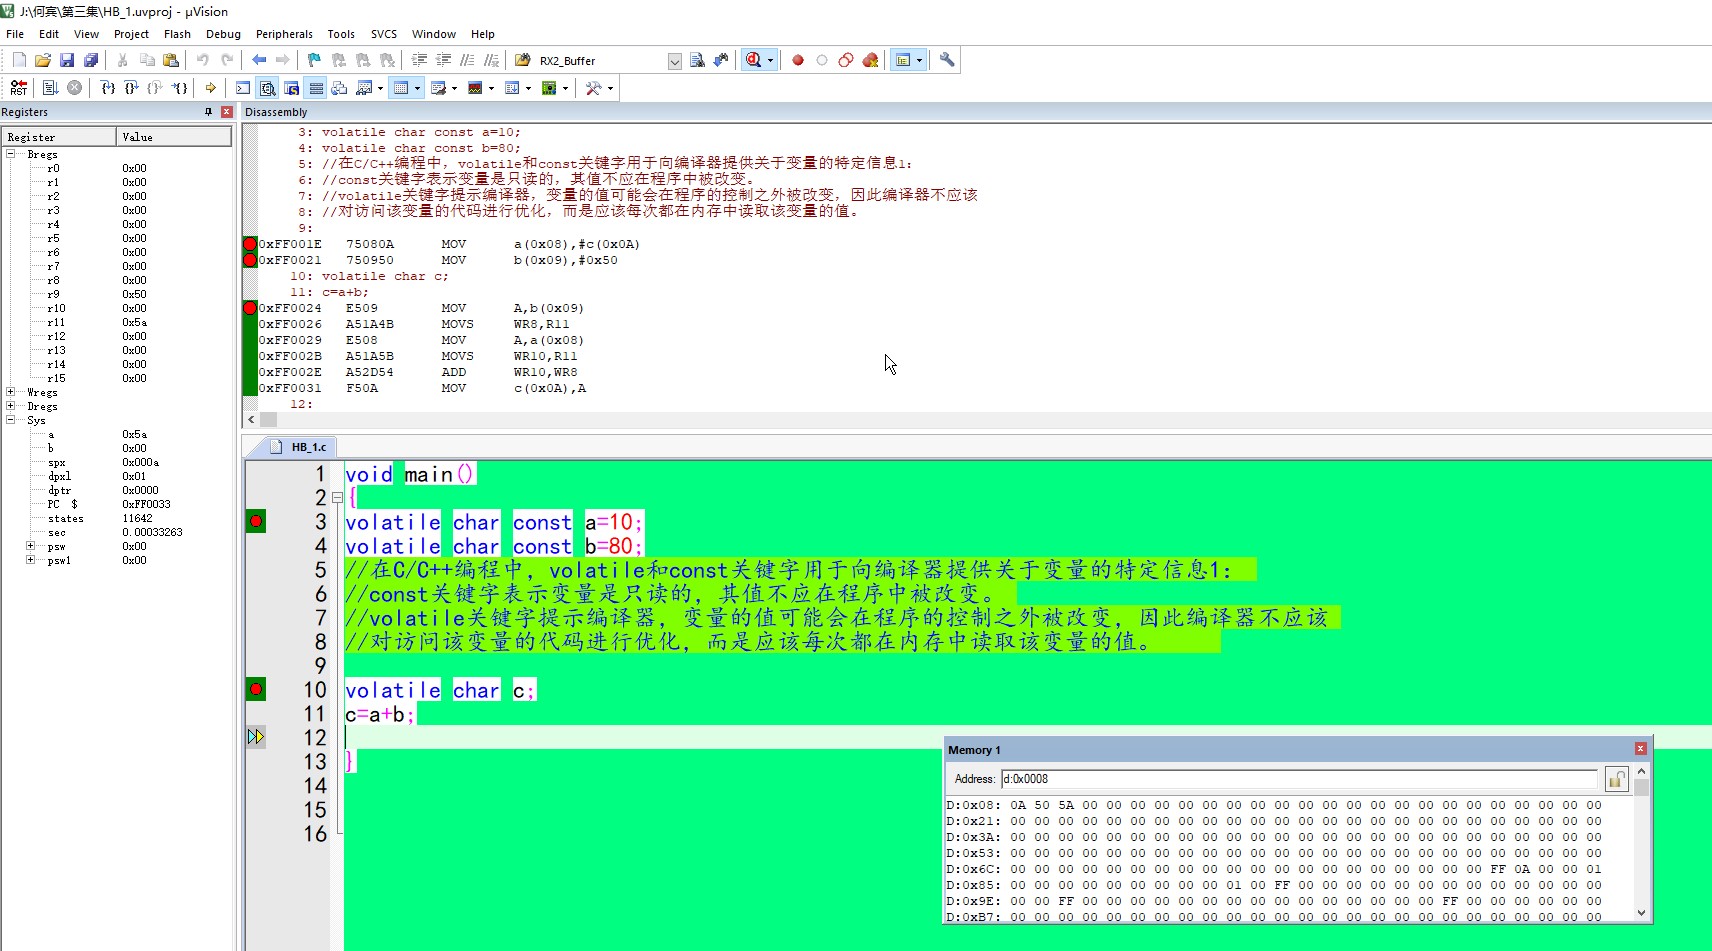Viewport: 1712px width, 951px height.
Task: Click the Step Over debug icon
Action: tap(131, 88)
